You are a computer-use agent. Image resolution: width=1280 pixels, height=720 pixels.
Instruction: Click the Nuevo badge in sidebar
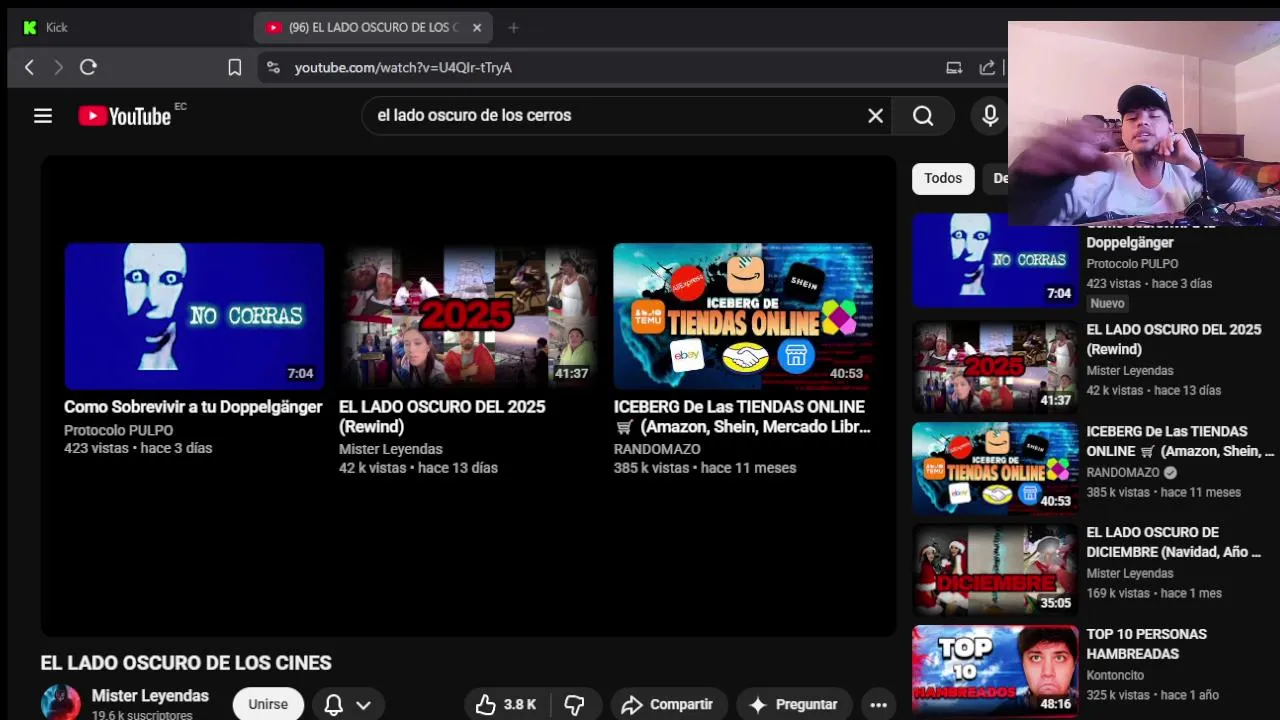1108,303
